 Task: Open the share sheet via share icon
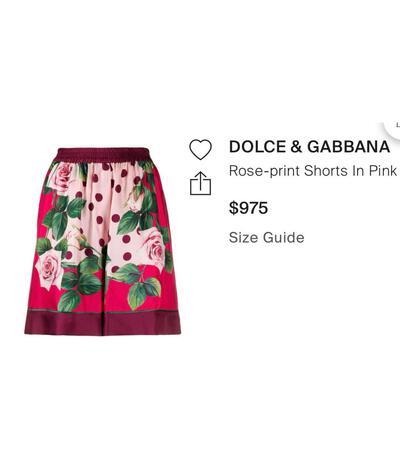click(x=200, y=183)
